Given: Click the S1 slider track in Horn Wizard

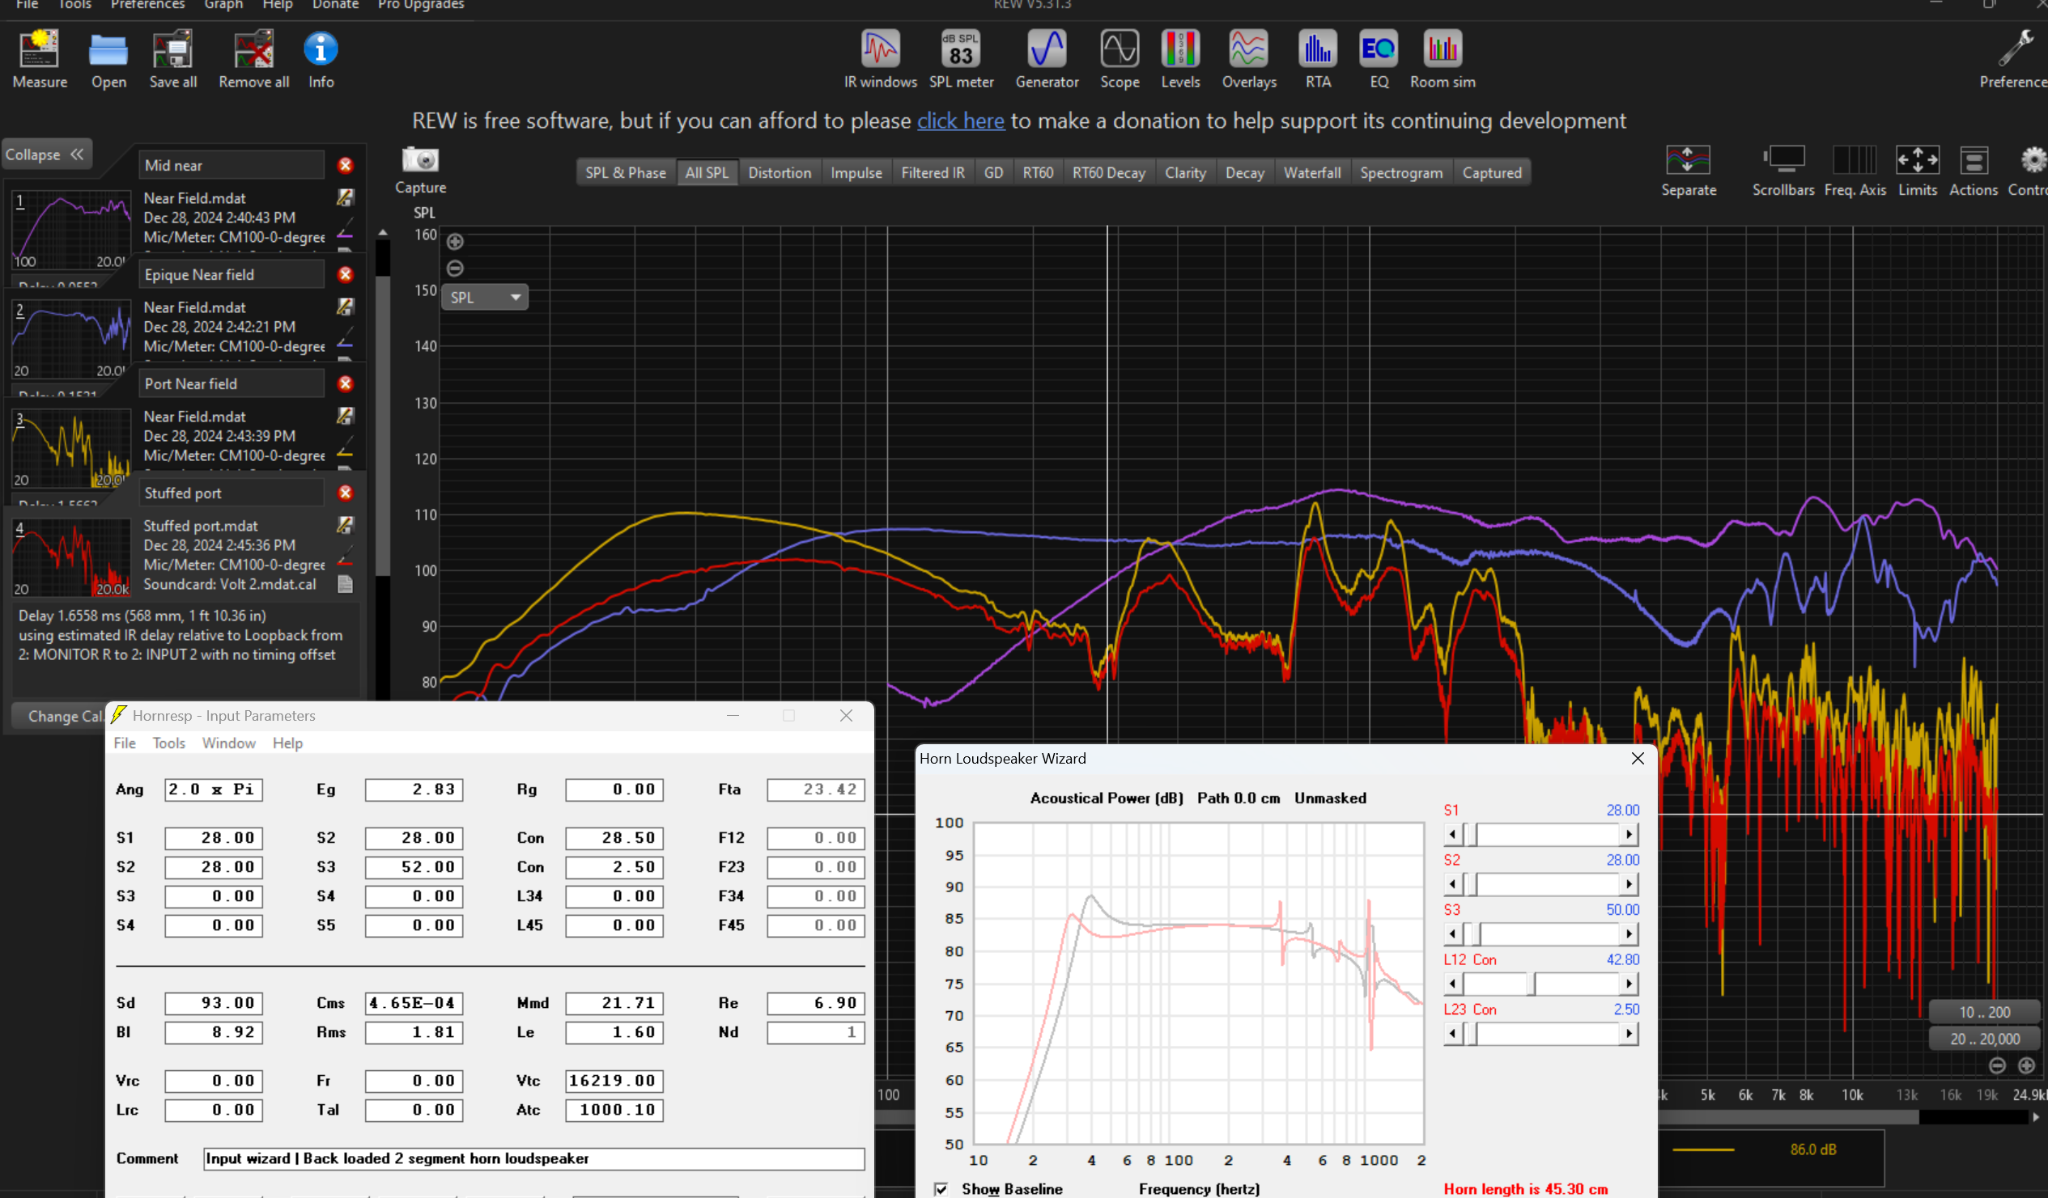Looking at the screenshot, I should click(1541, 835).
